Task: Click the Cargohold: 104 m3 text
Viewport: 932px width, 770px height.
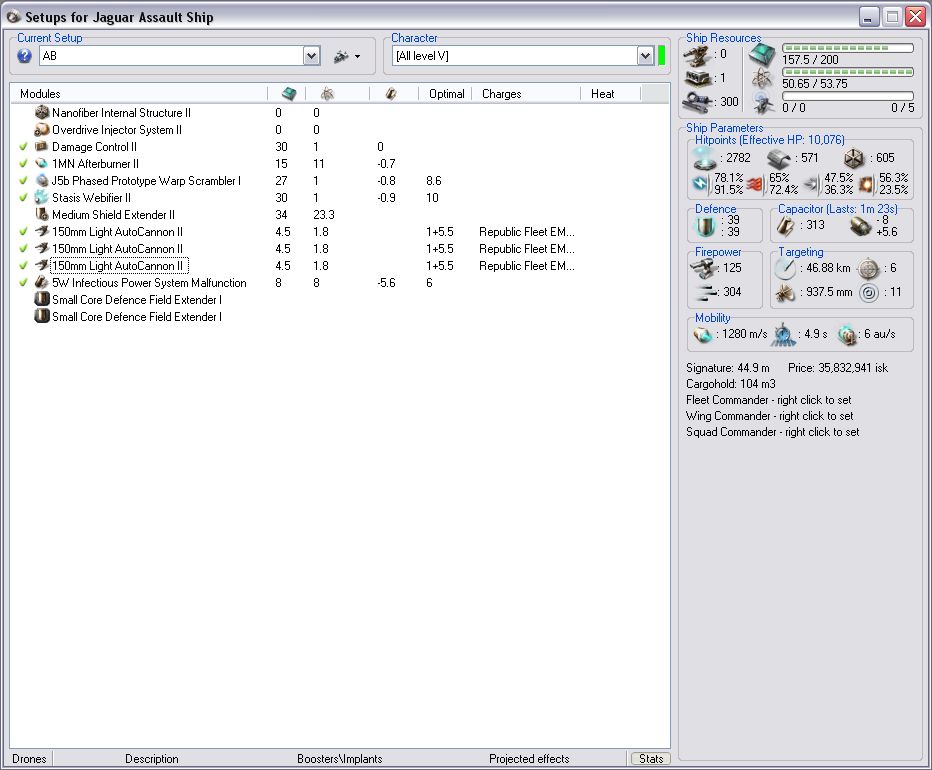Action: [731, 384]
